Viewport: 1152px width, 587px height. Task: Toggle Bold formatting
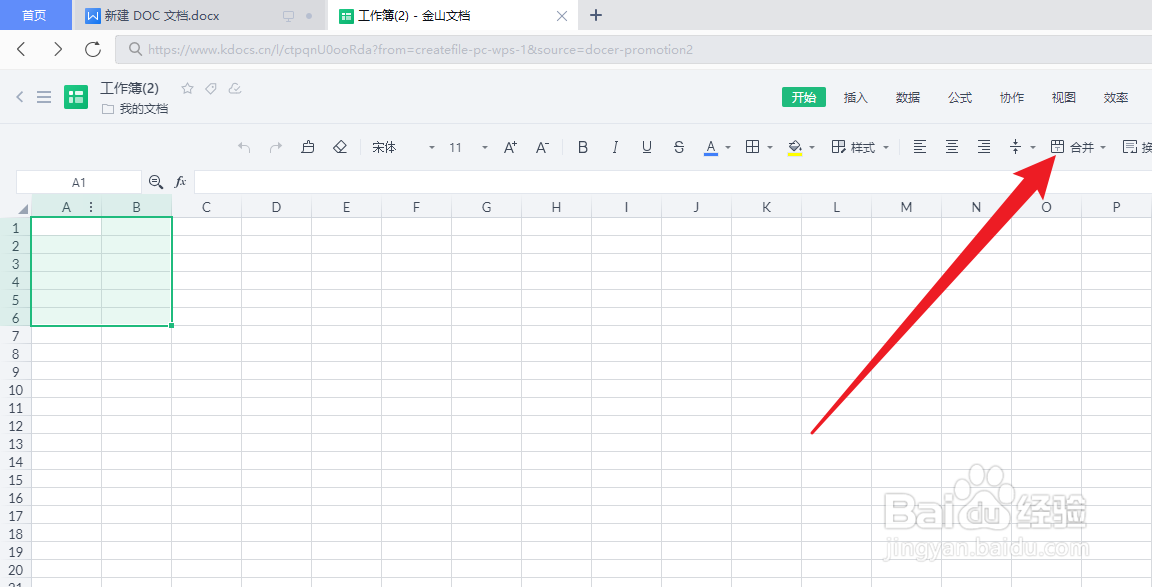click(583, 148)
